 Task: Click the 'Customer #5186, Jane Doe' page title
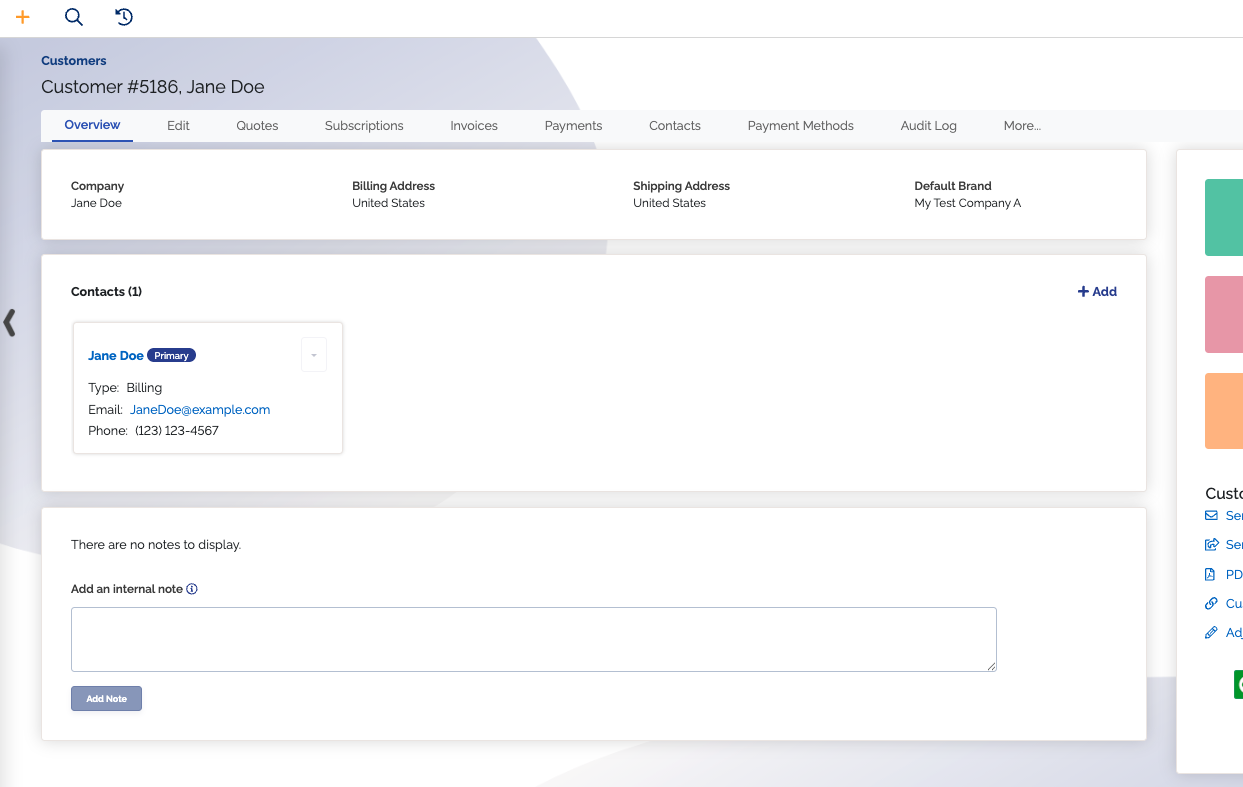point(153,87)
